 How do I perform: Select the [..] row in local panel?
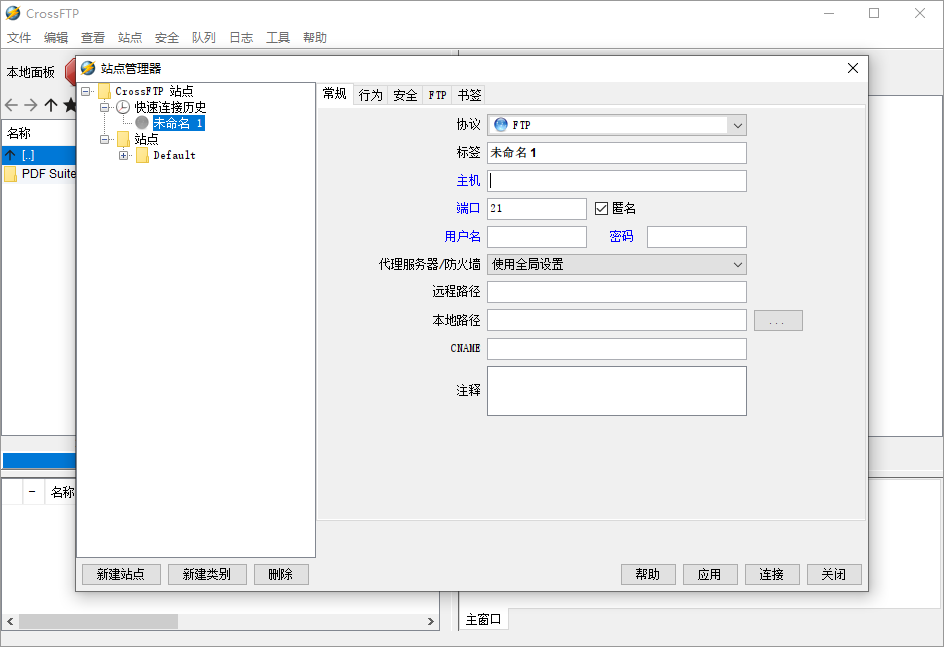point(39,155)
